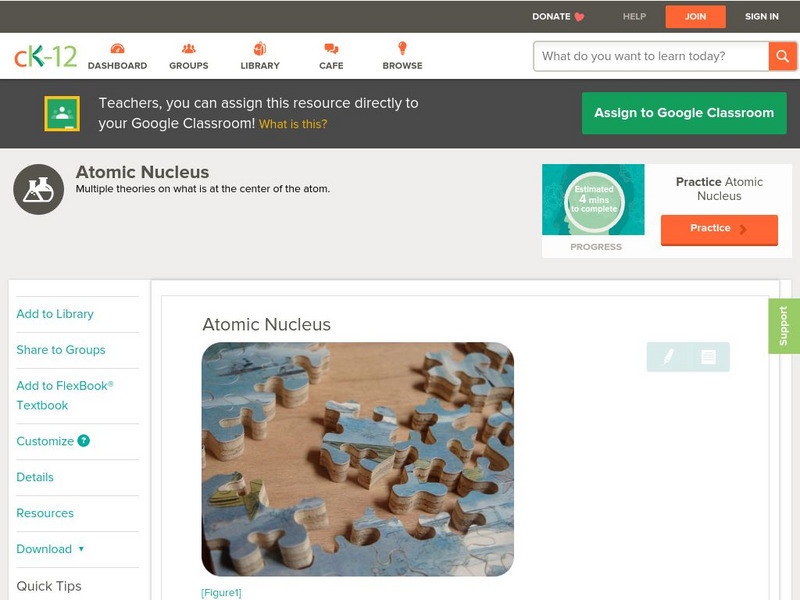
Task: Click the orange Practice button
Action: pyautogui.click(x=719, y=229)
